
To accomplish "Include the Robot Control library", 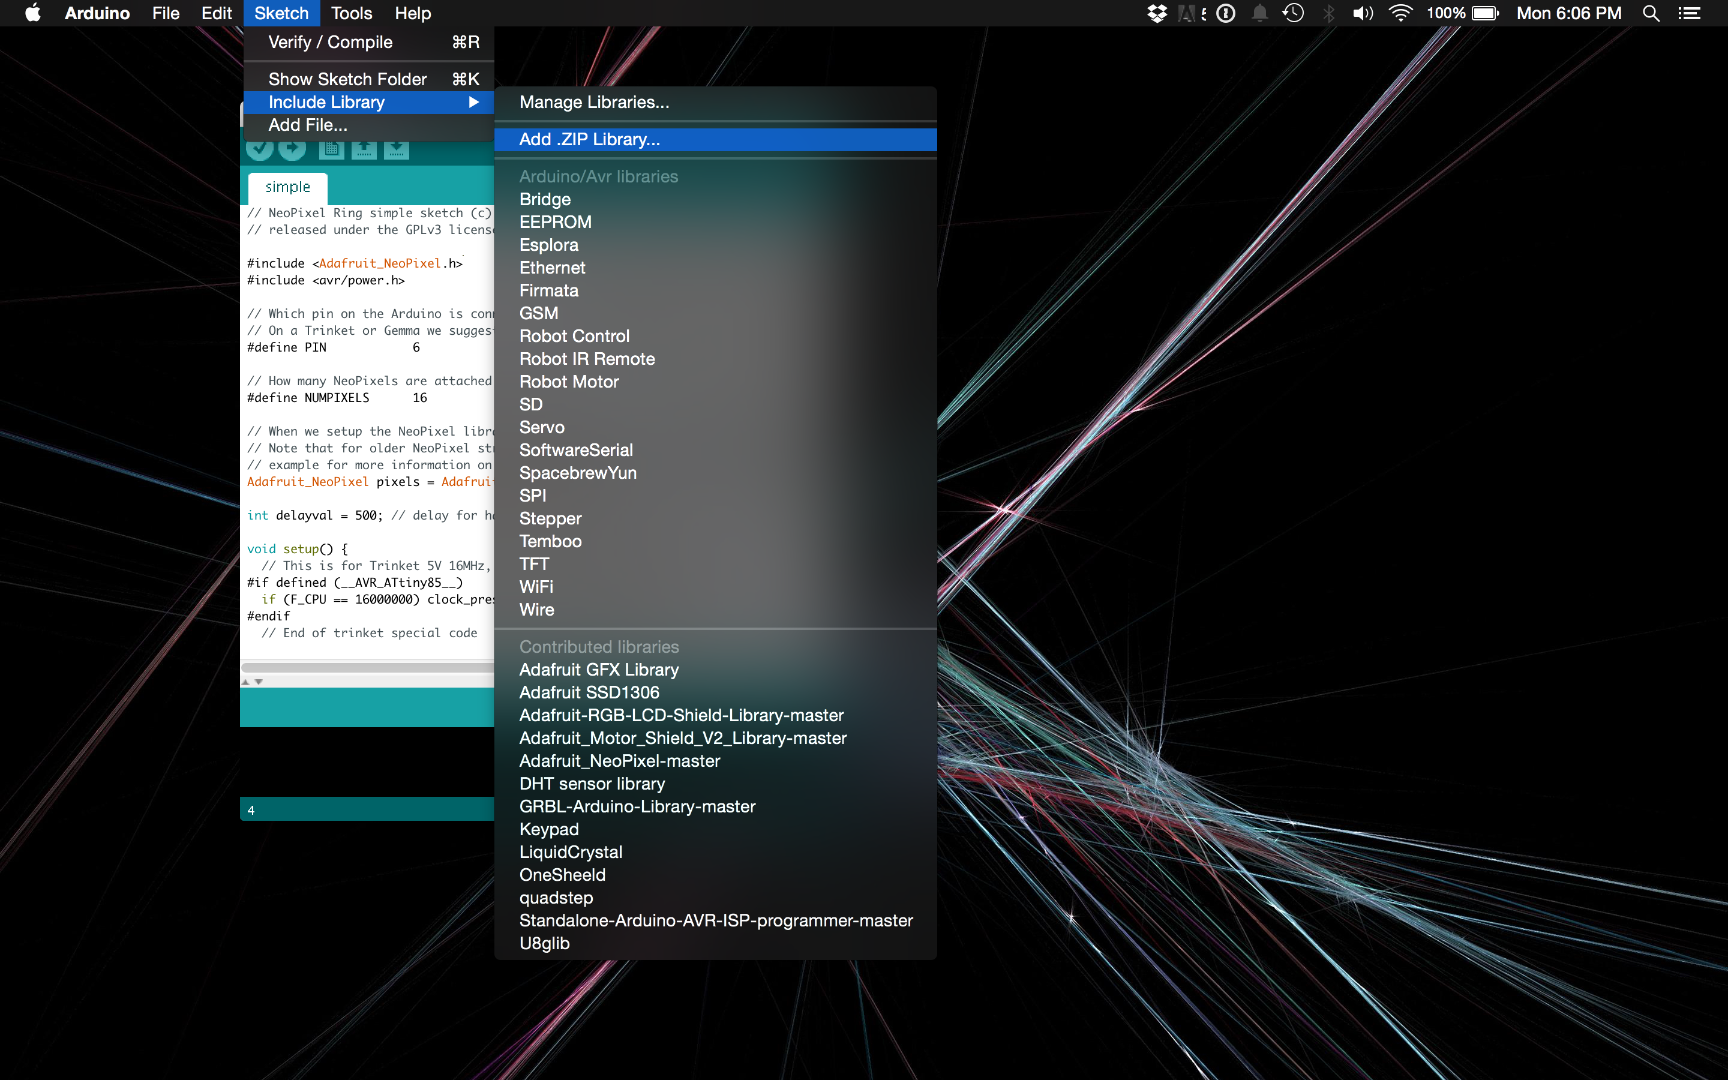I will [715, 336].
